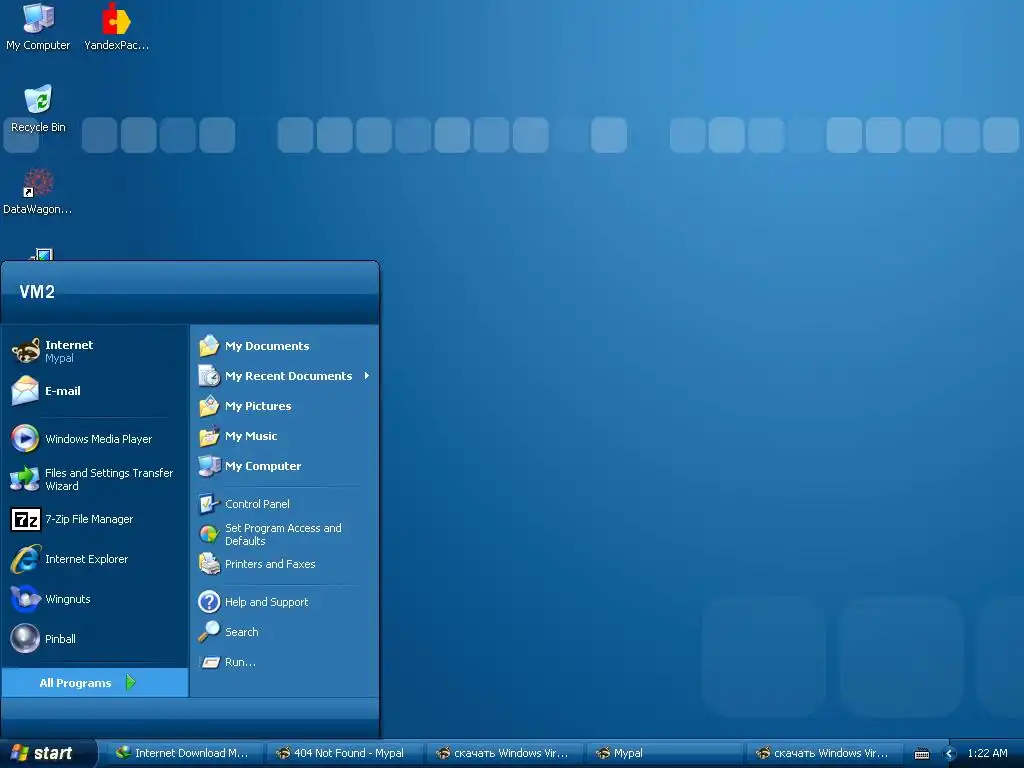The width and height of the screenshot is (1024, 768).
Task: Choose Printers and Faxes menu text
Action: pos(270,564)
